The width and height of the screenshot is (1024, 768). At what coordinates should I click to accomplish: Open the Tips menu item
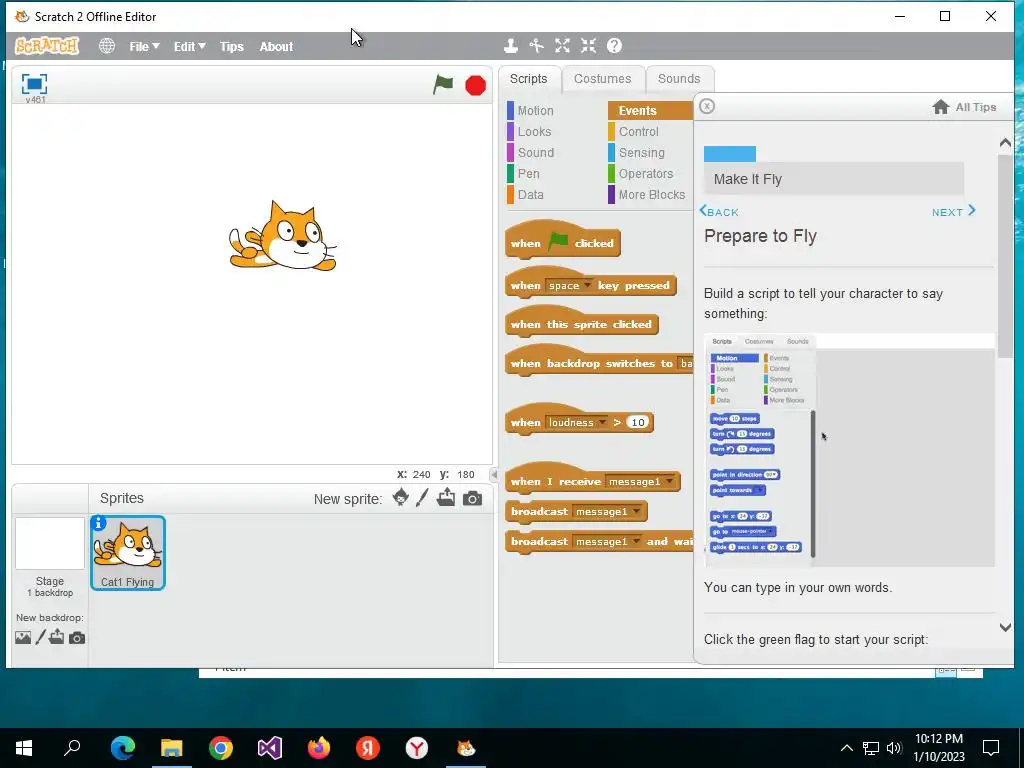231,46
